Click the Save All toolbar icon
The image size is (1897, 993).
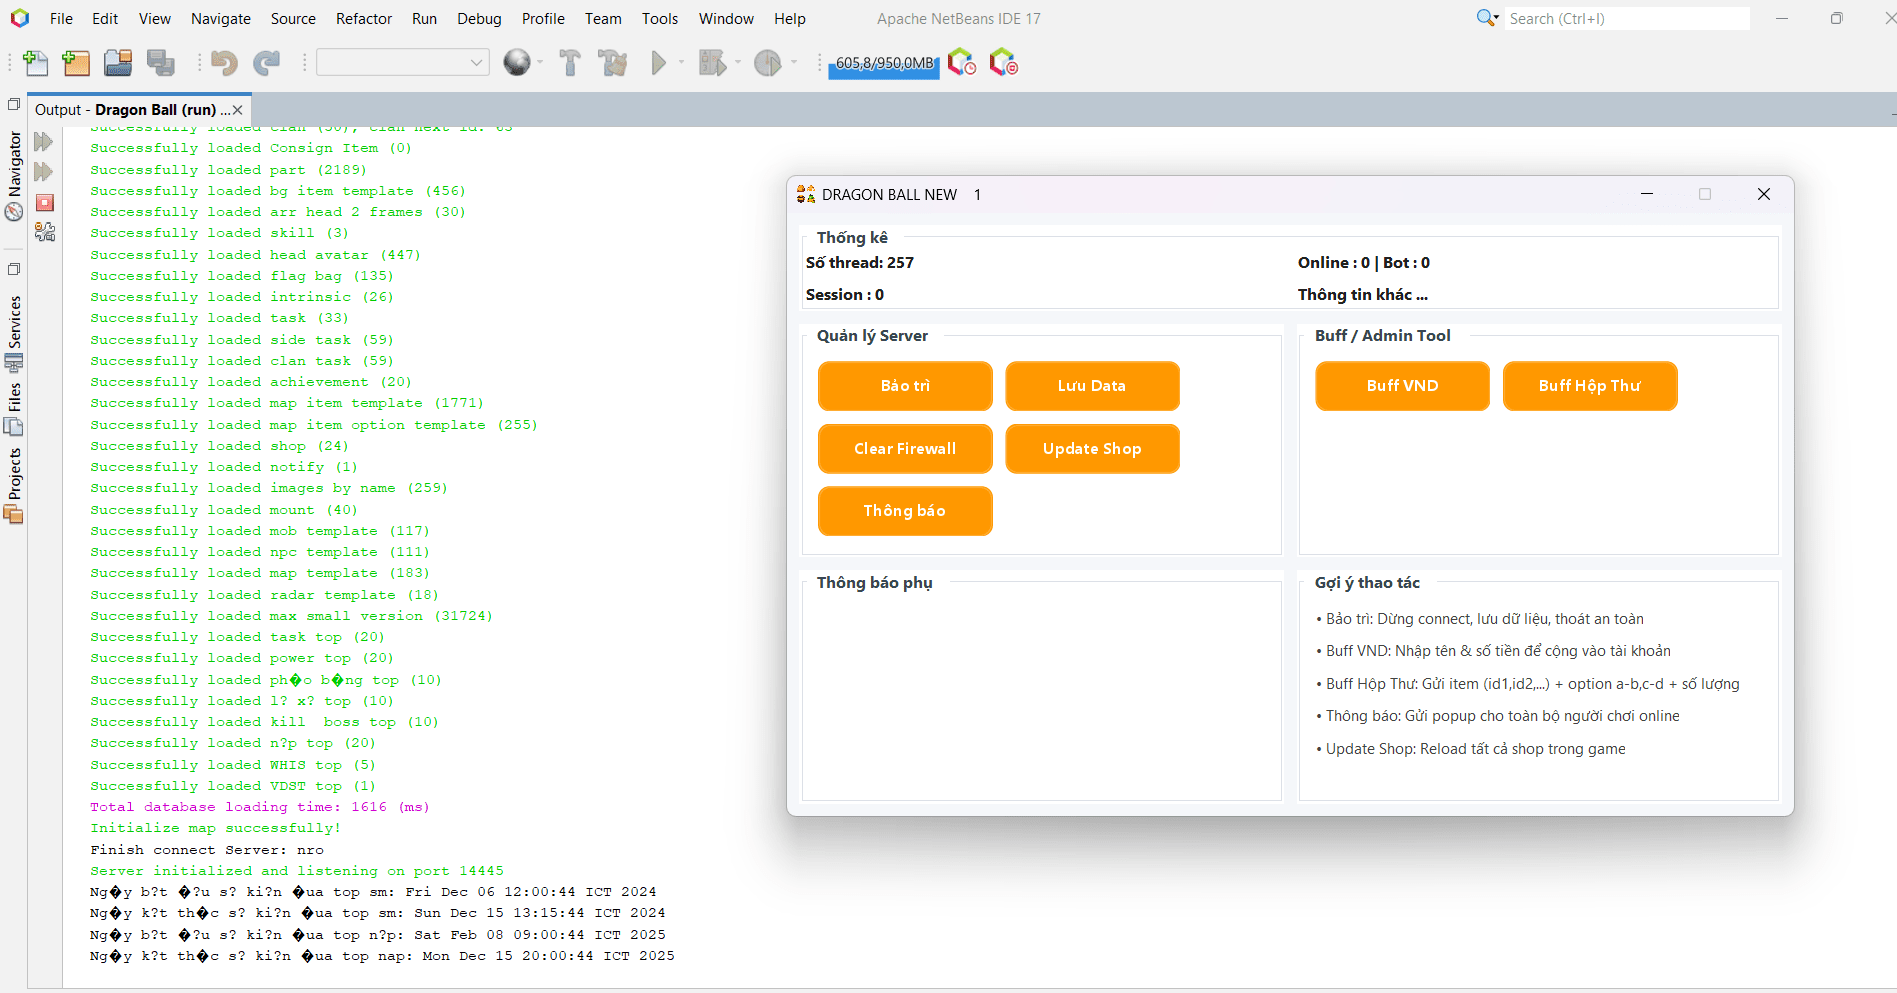pos(160,63)
